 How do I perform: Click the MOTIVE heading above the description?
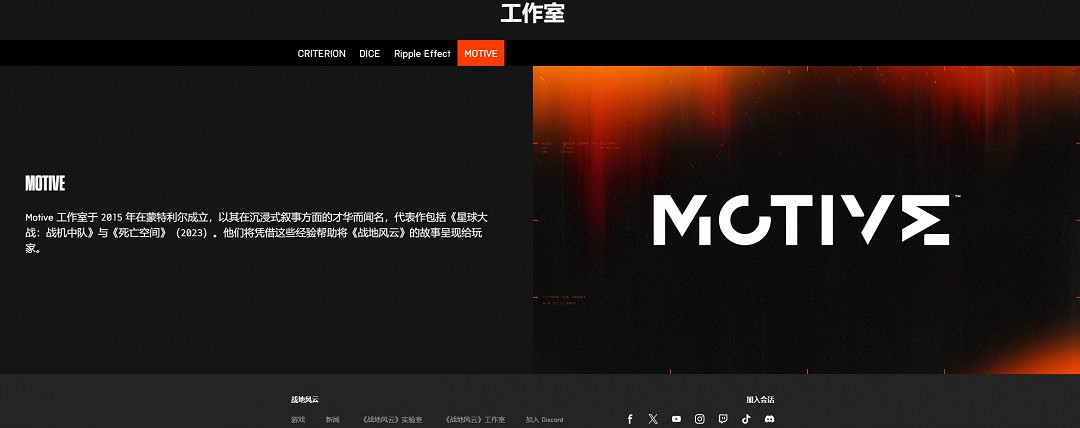[x=45, y=184]
